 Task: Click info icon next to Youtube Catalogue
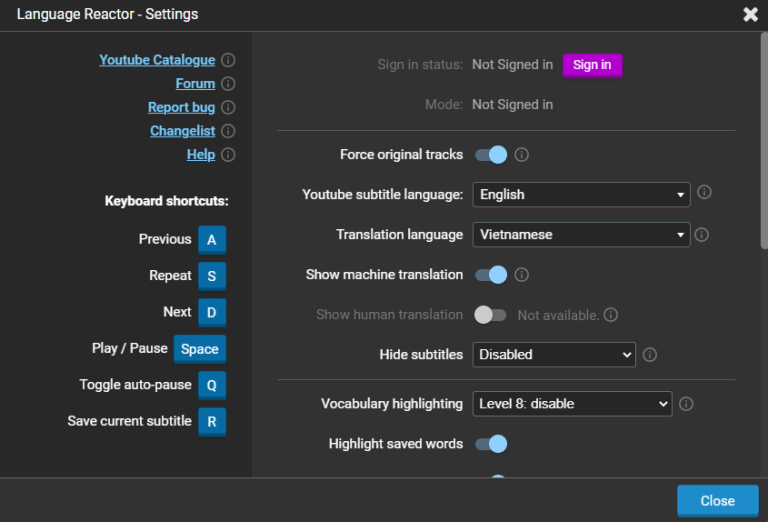pos(228,60)
